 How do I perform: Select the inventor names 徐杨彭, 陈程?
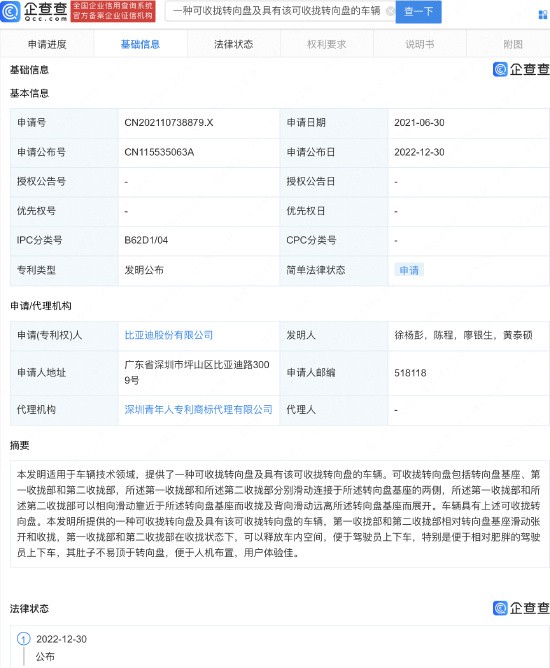[423, 335]
